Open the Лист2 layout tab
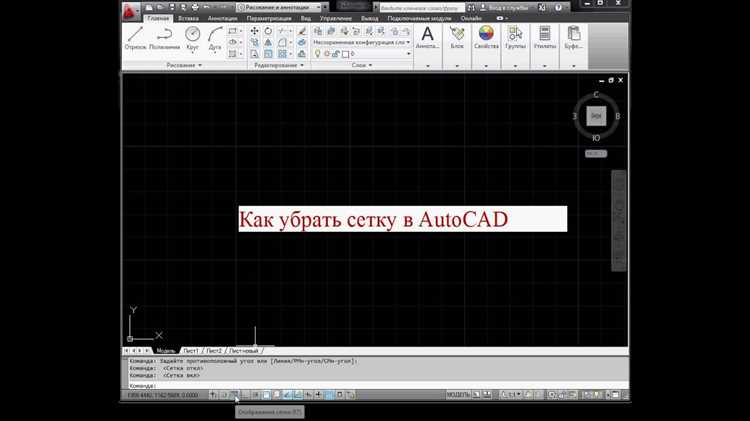This screenshot has height=421, width=750. point(214,351)
